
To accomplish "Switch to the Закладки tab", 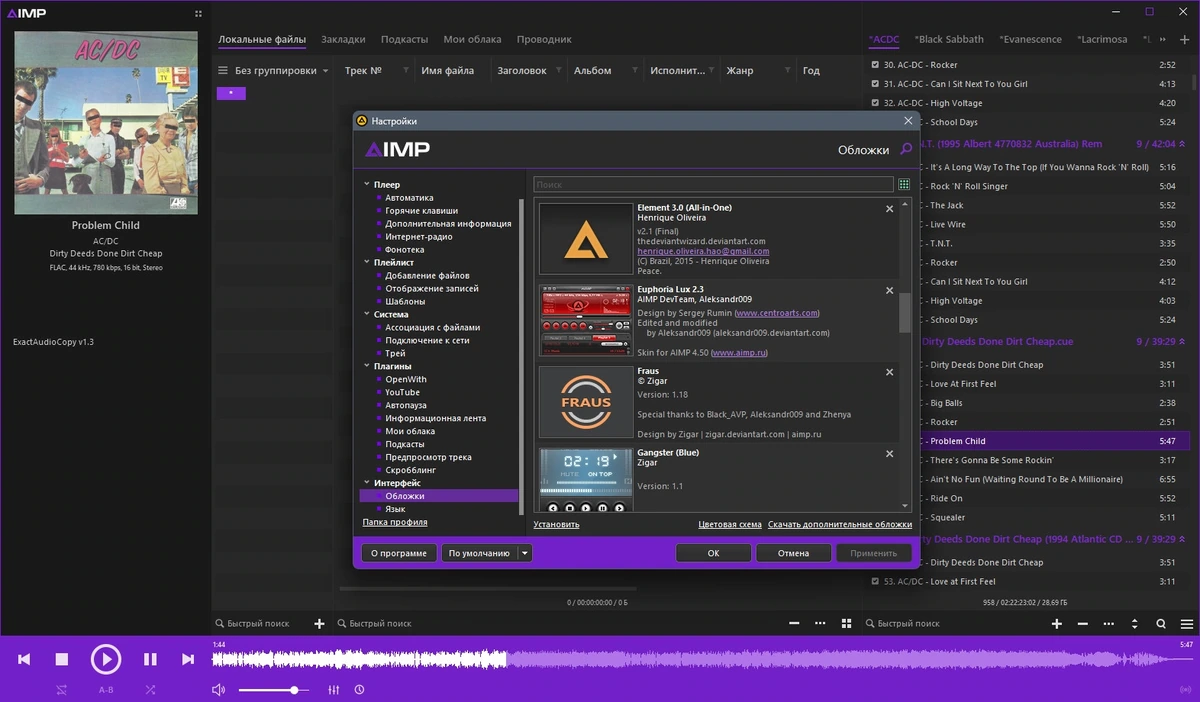I will [x=343, y=39].
